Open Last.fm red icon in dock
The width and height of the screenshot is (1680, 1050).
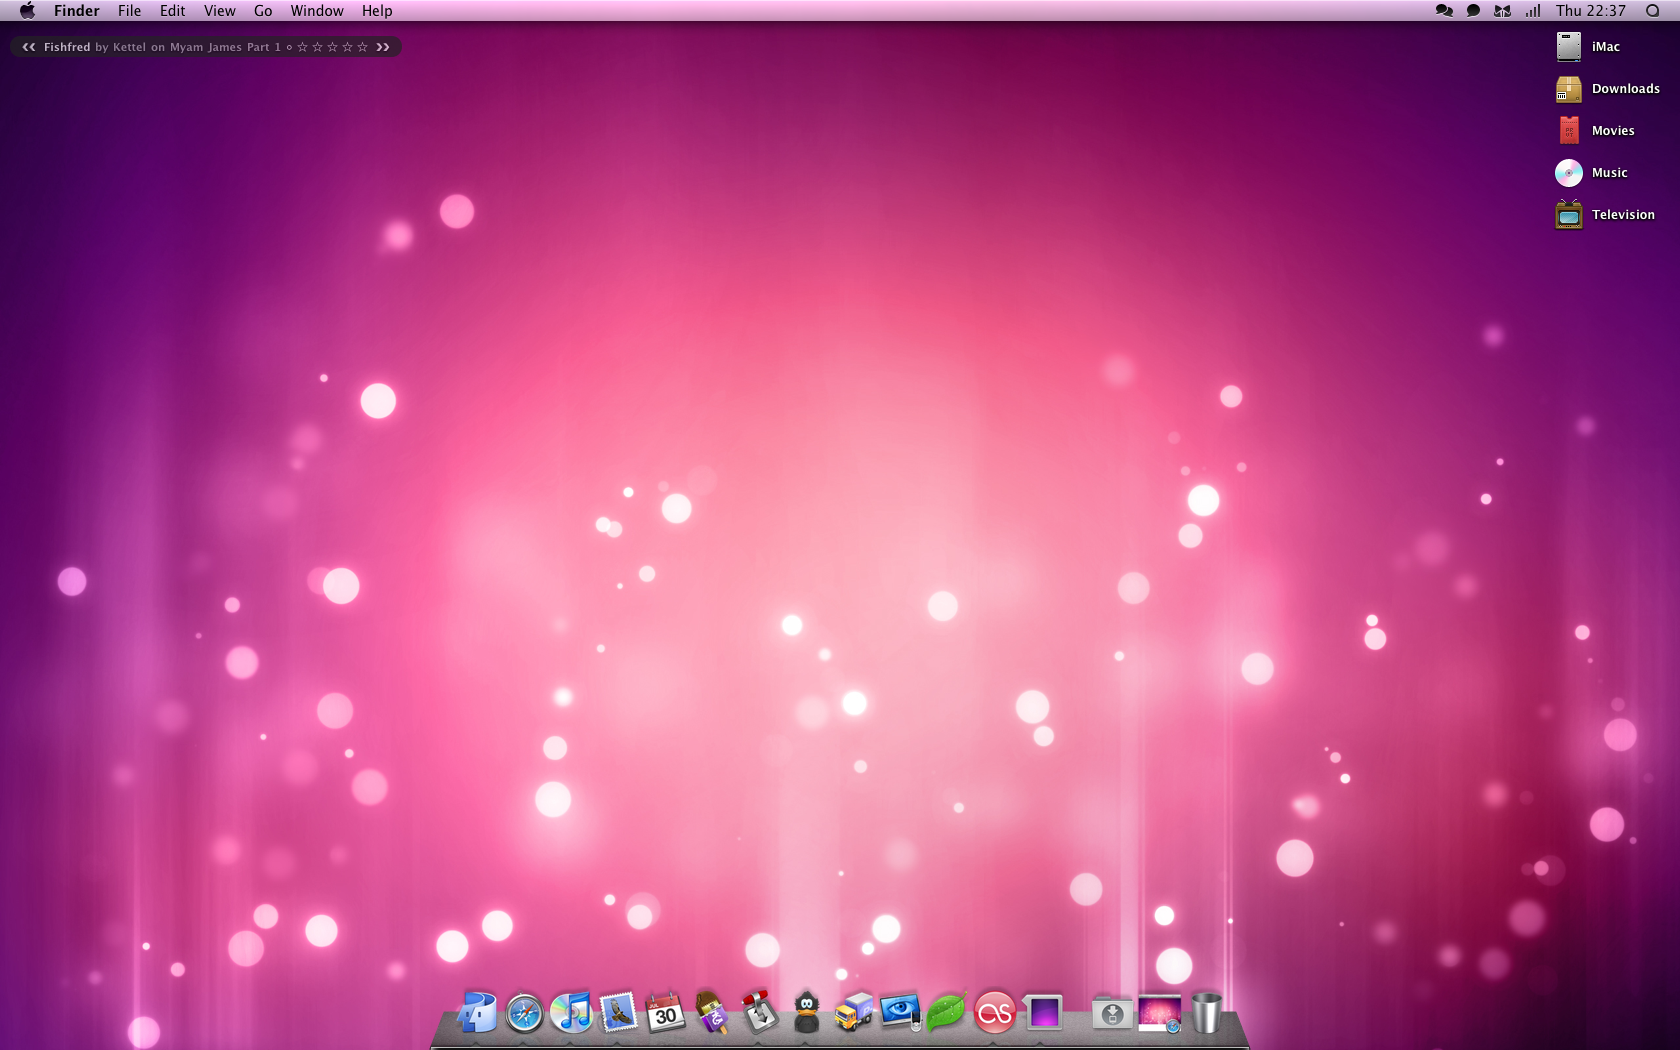994,1014
